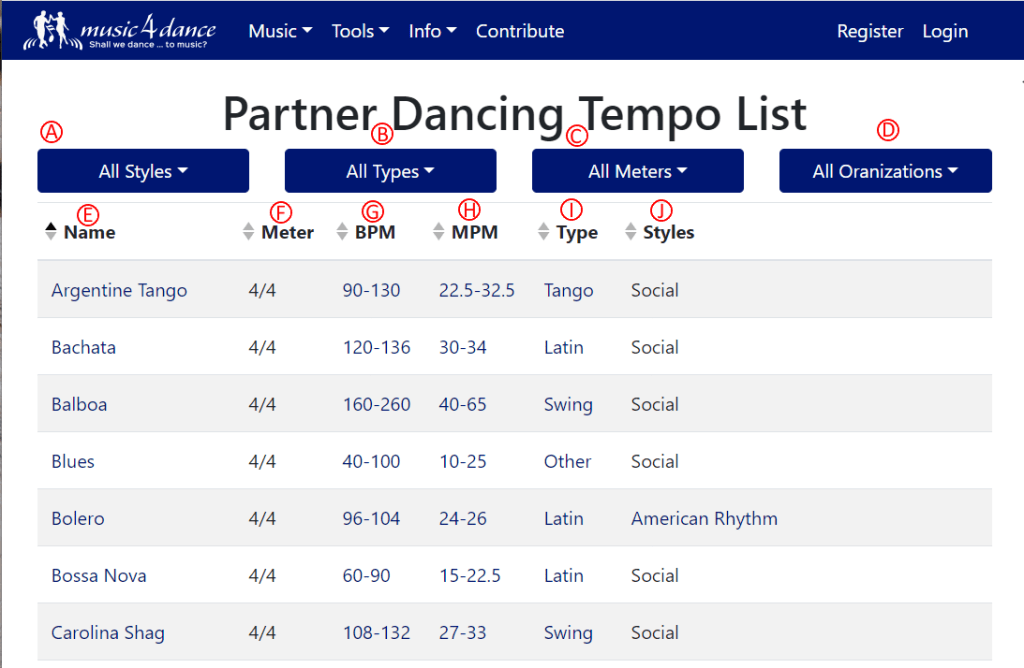Screen dimensions: 1024x668
Task: Click the sort arrows beside BPM
Action: 343,232
